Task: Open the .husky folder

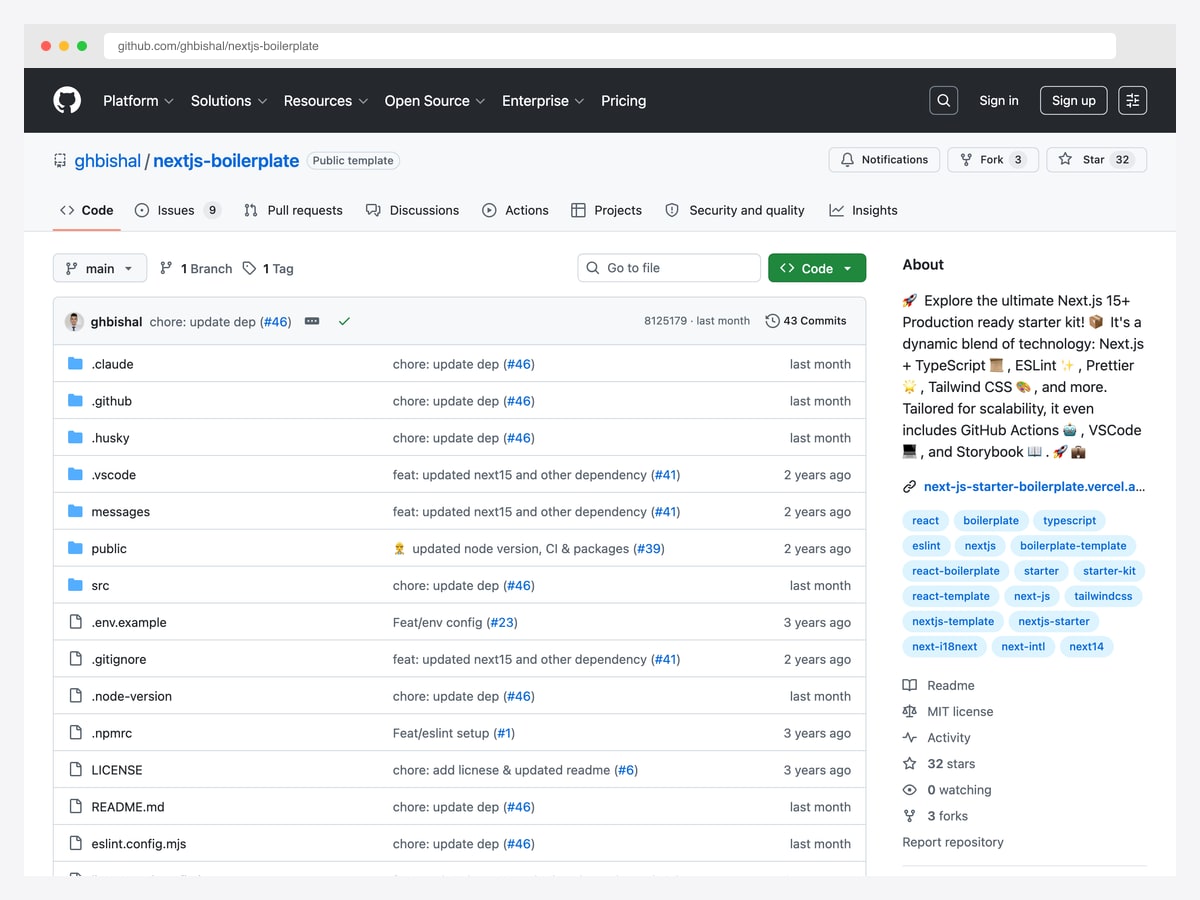Action: click(x=110, y=438)
